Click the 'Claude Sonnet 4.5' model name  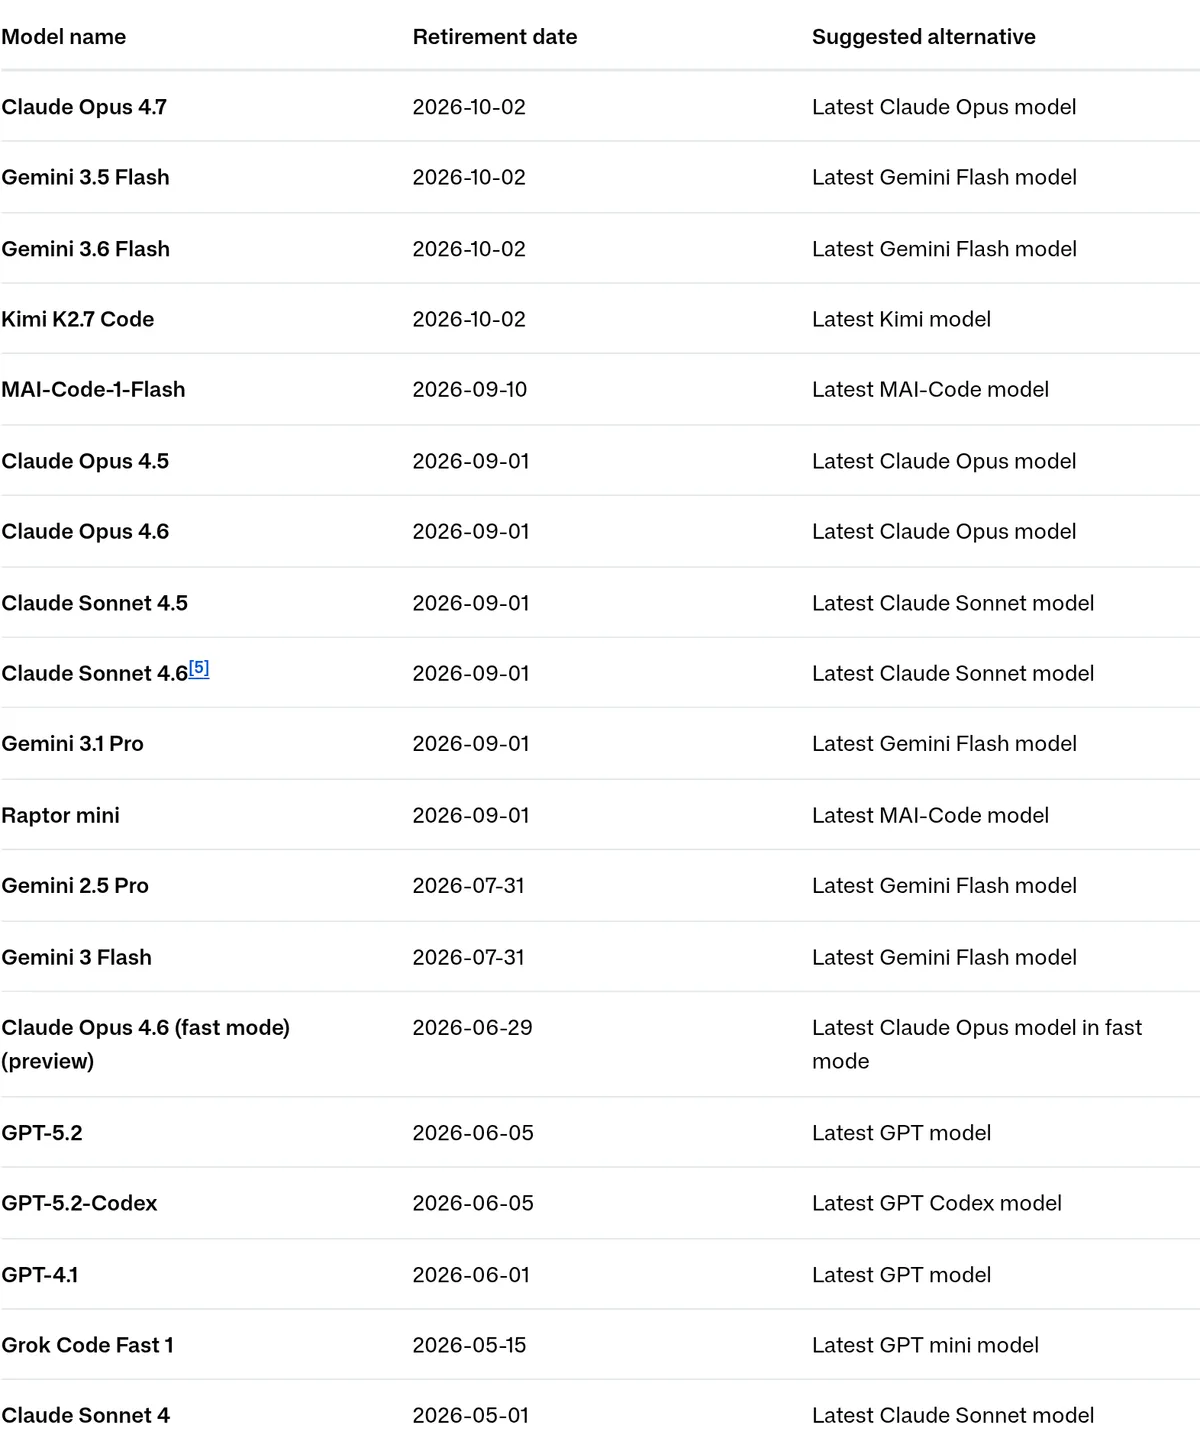95,603
